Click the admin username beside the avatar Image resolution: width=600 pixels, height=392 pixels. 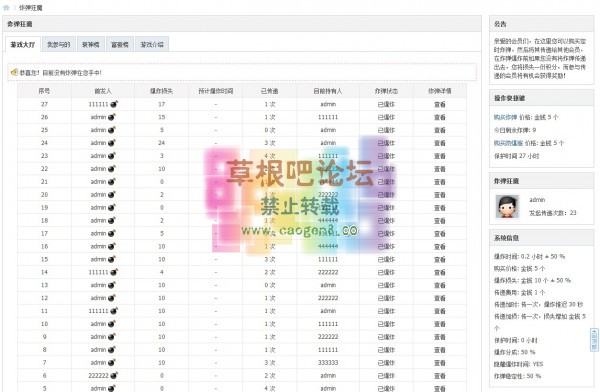[x=537, y=200]
